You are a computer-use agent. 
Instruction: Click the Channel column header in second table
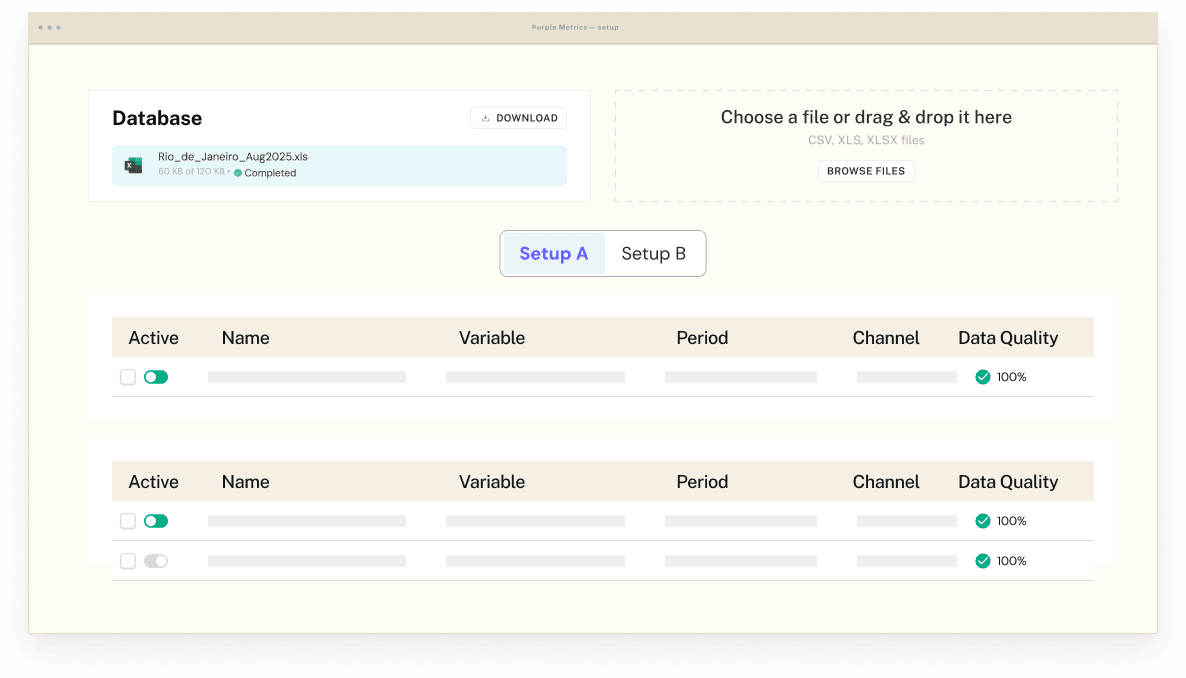pyautogui.click(x=886, y=481)
